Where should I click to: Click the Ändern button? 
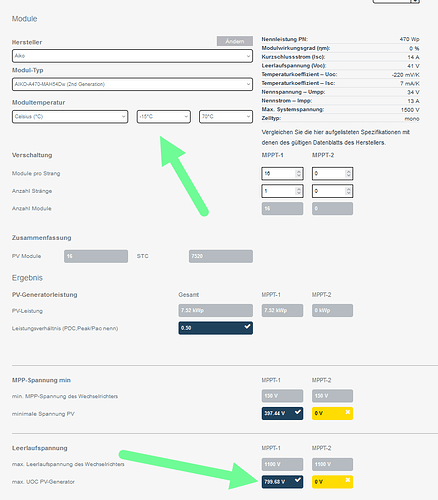(235, 41)
